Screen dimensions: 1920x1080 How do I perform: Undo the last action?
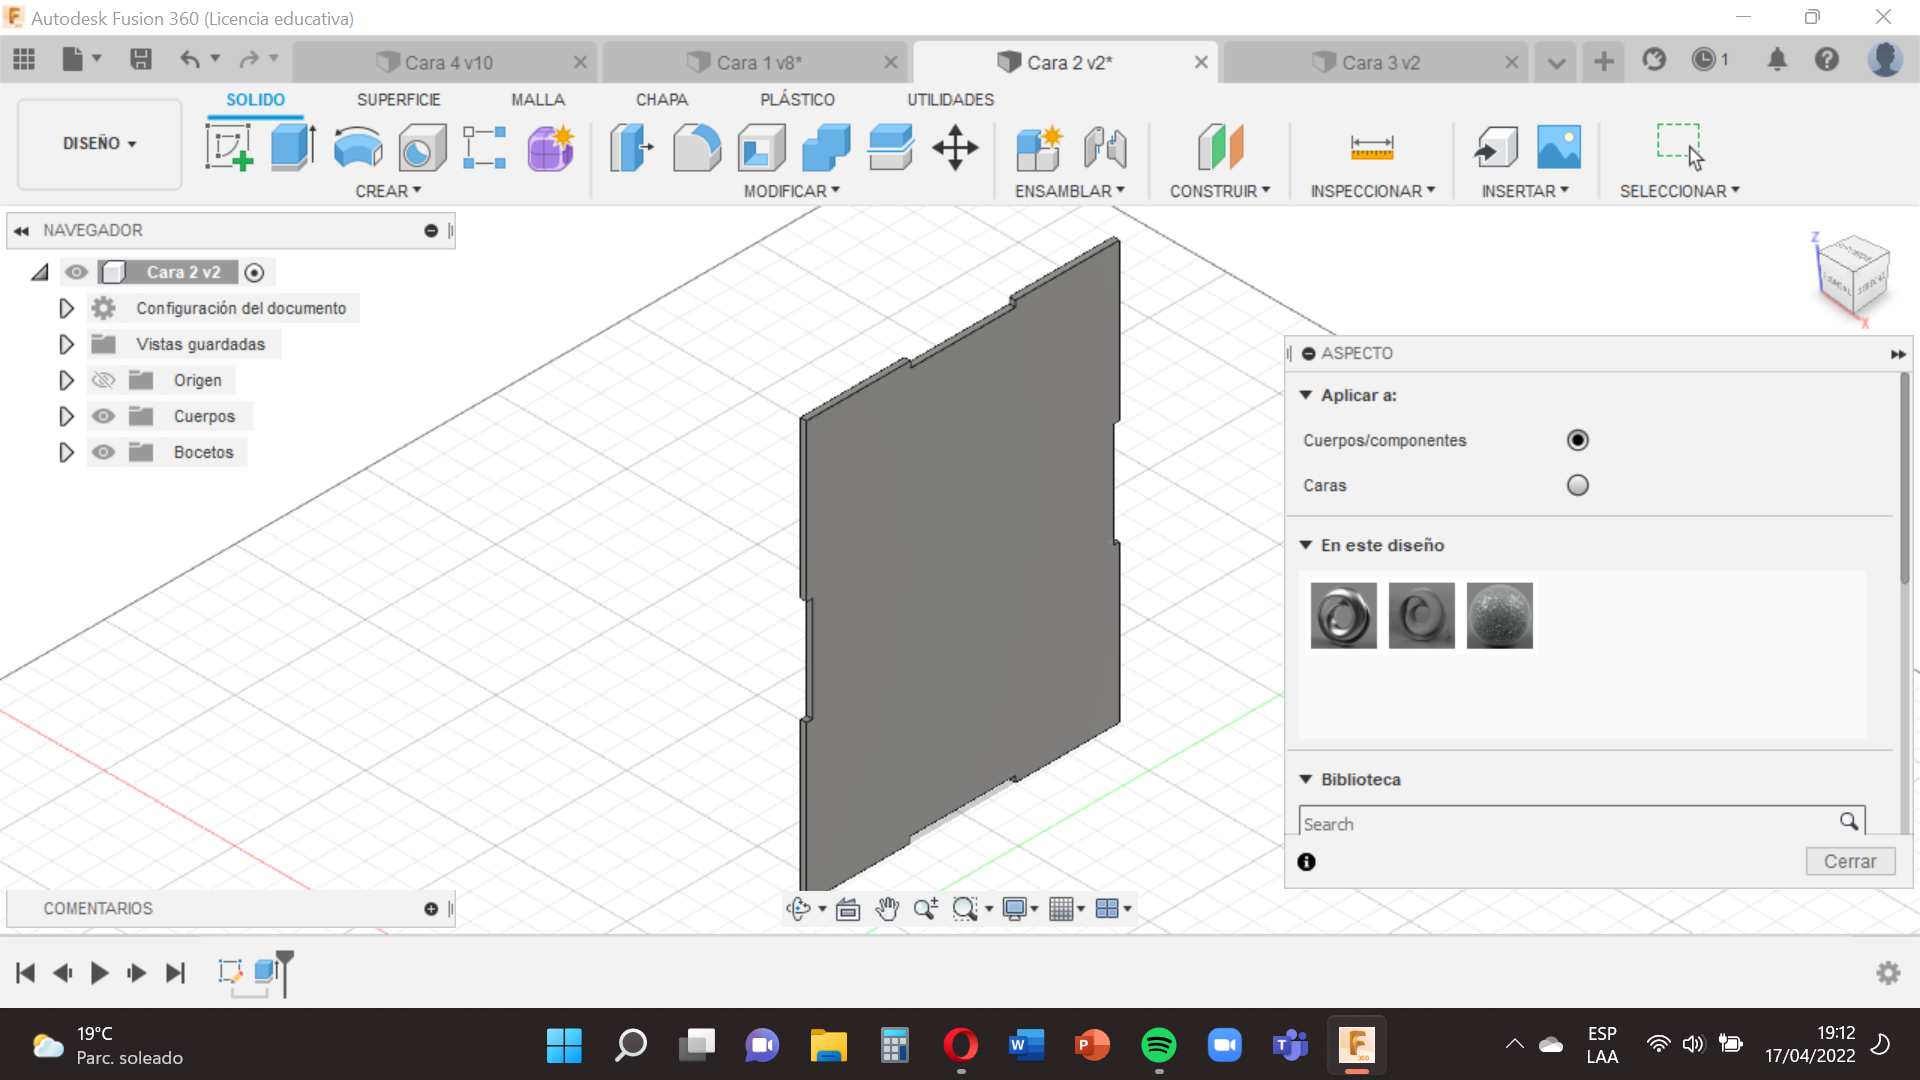189,60
